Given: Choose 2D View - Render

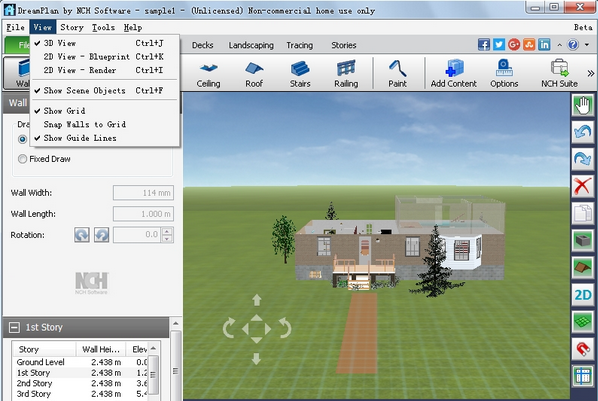Looking at the screenshot, I should click(104, 70).
